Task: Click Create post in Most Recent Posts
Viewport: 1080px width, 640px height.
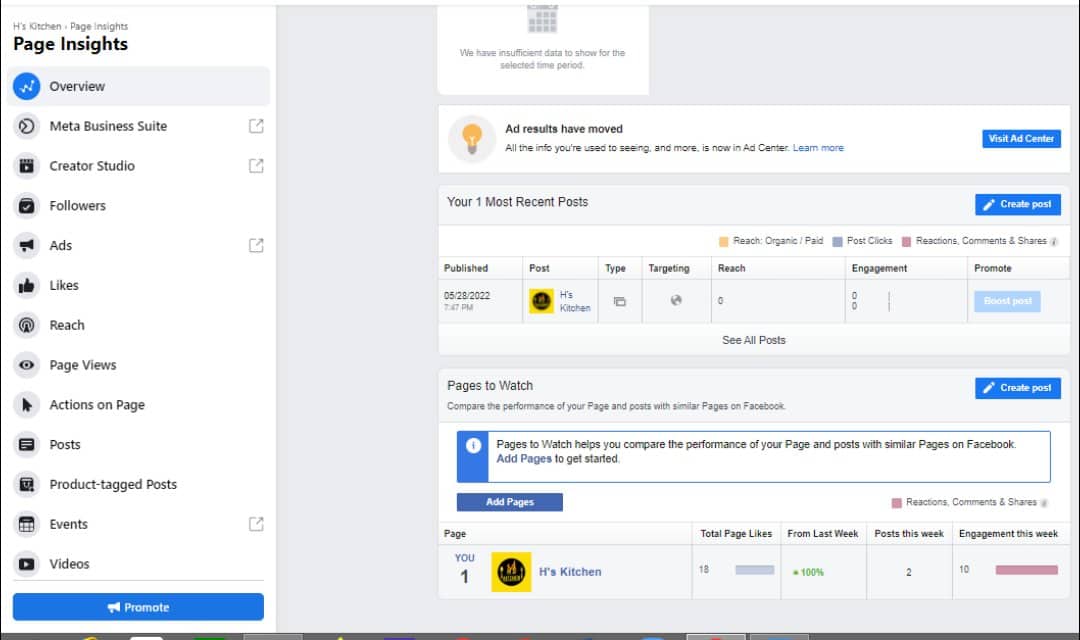Action: 1017,204
